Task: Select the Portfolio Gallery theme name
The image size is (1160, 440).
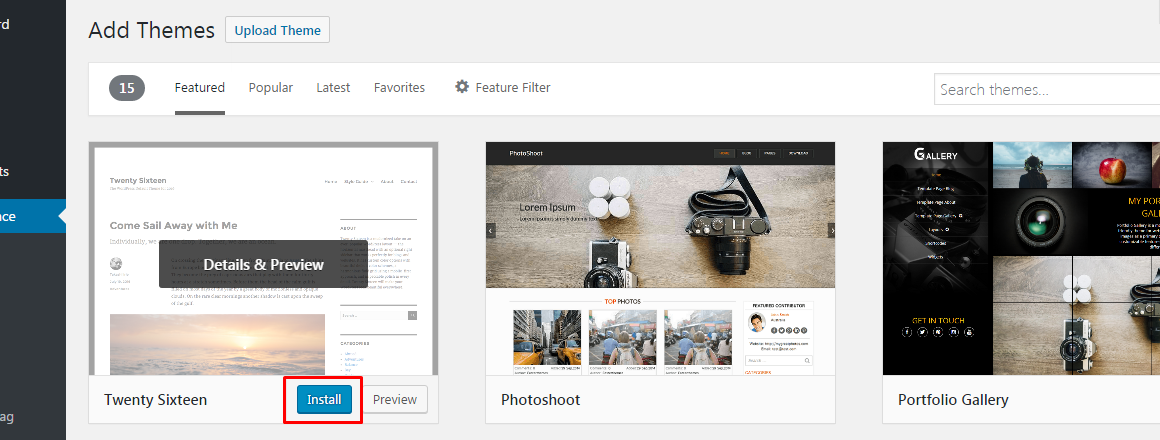Action: click(953, 400)
